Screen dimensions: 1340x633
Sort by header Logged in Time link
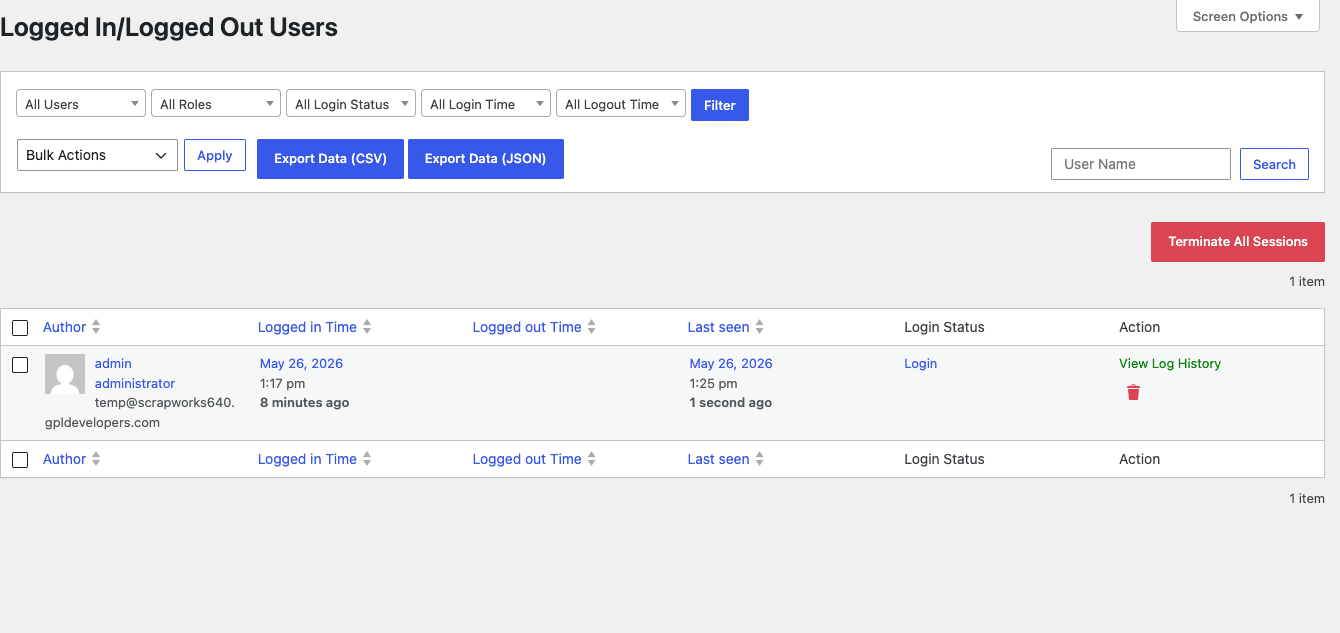[307, 327]
